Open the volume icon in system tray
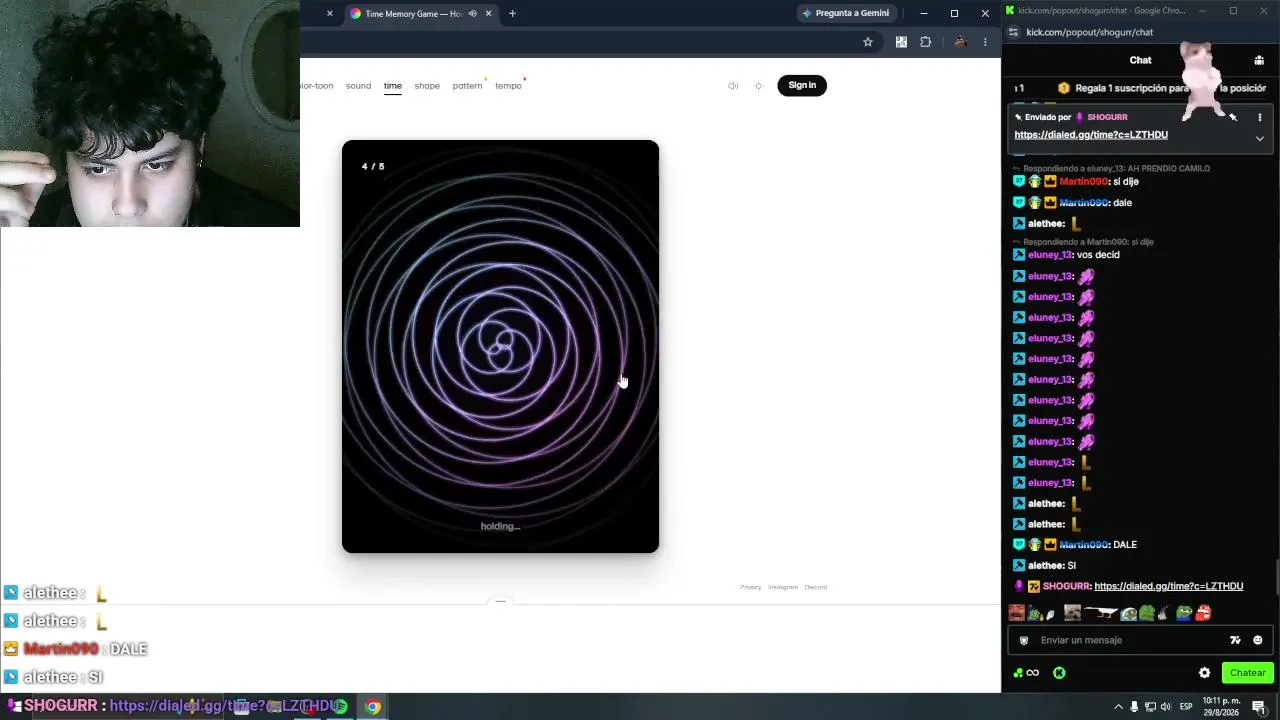1280x720 pixels. click(1165, 707)
